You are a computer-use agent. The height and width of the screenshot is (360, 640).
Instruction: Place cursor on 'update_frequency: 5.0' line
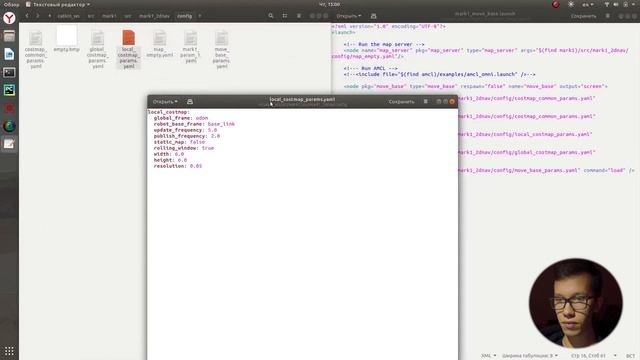coord(185,130)
